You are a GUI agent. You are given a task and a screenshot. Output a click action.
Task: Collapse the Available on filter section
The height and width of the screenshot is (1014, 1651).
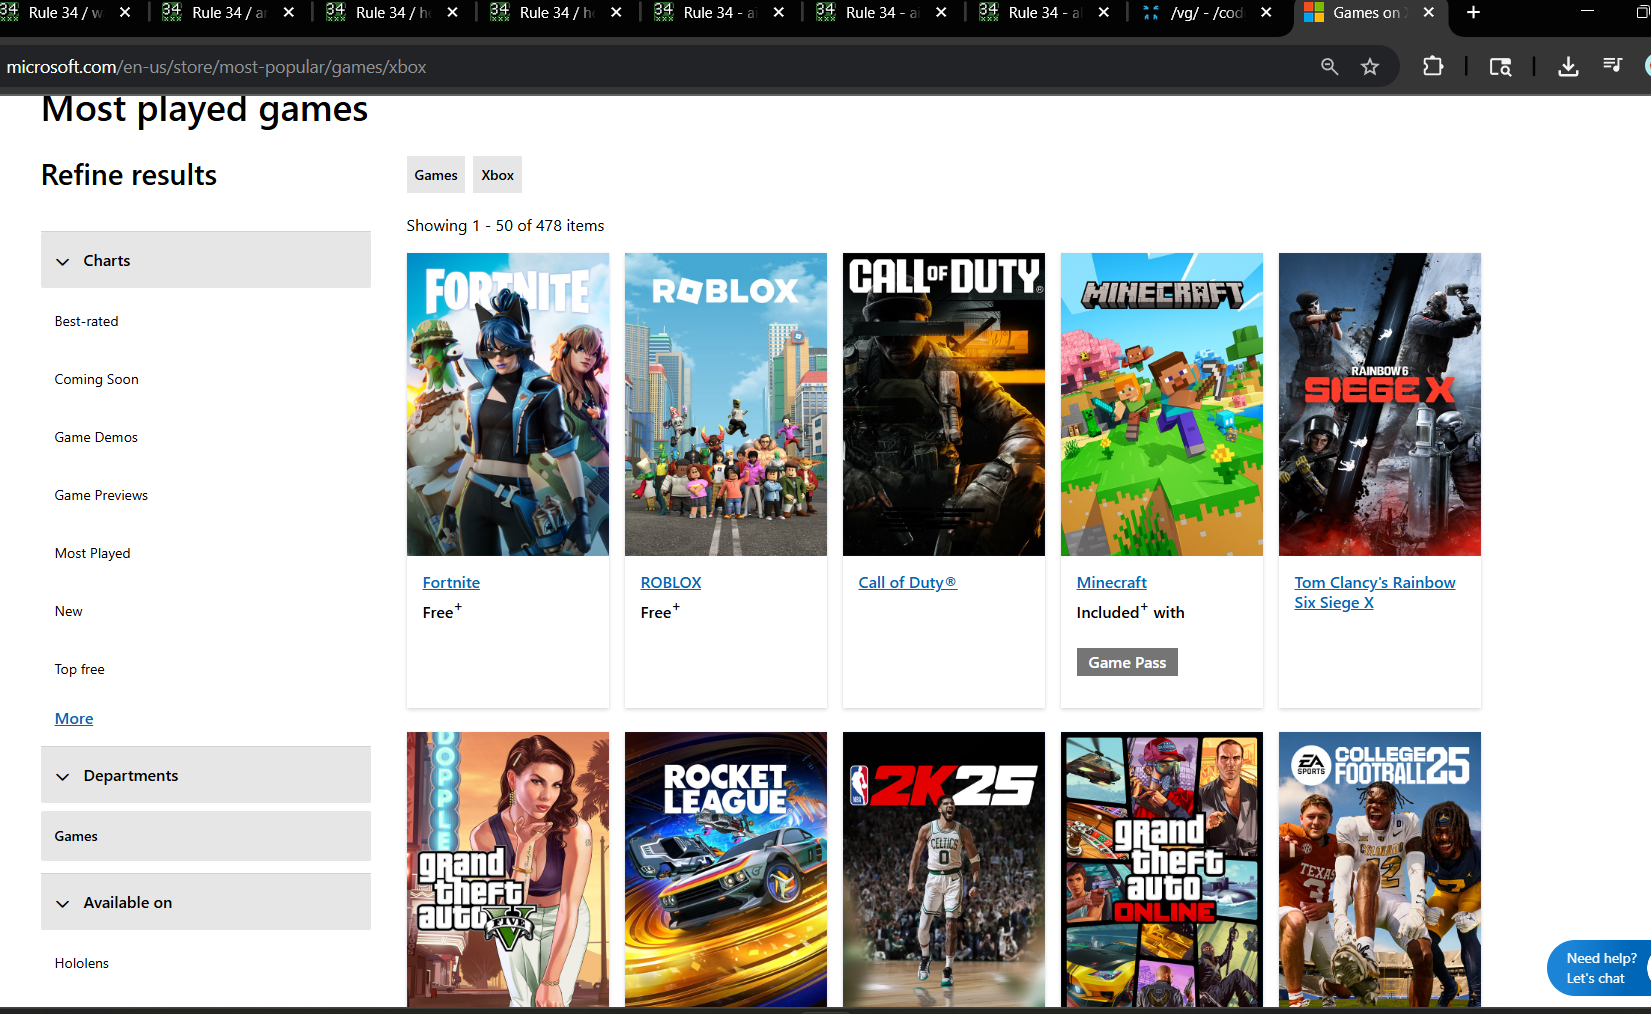tap(206, 902)
